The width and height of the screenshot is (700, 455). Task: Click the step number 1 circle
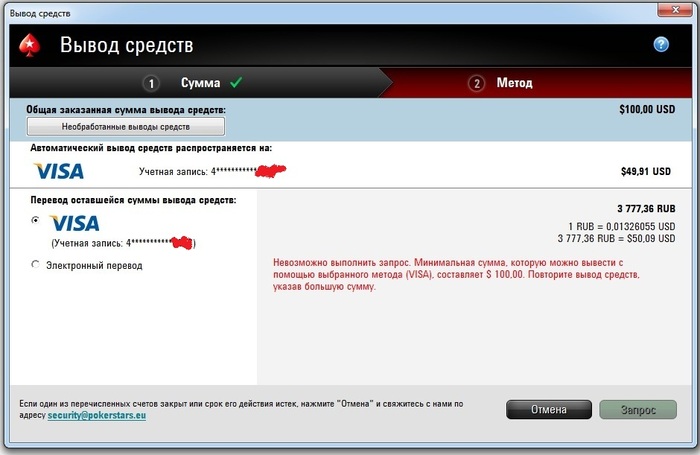tap(151, 83)
